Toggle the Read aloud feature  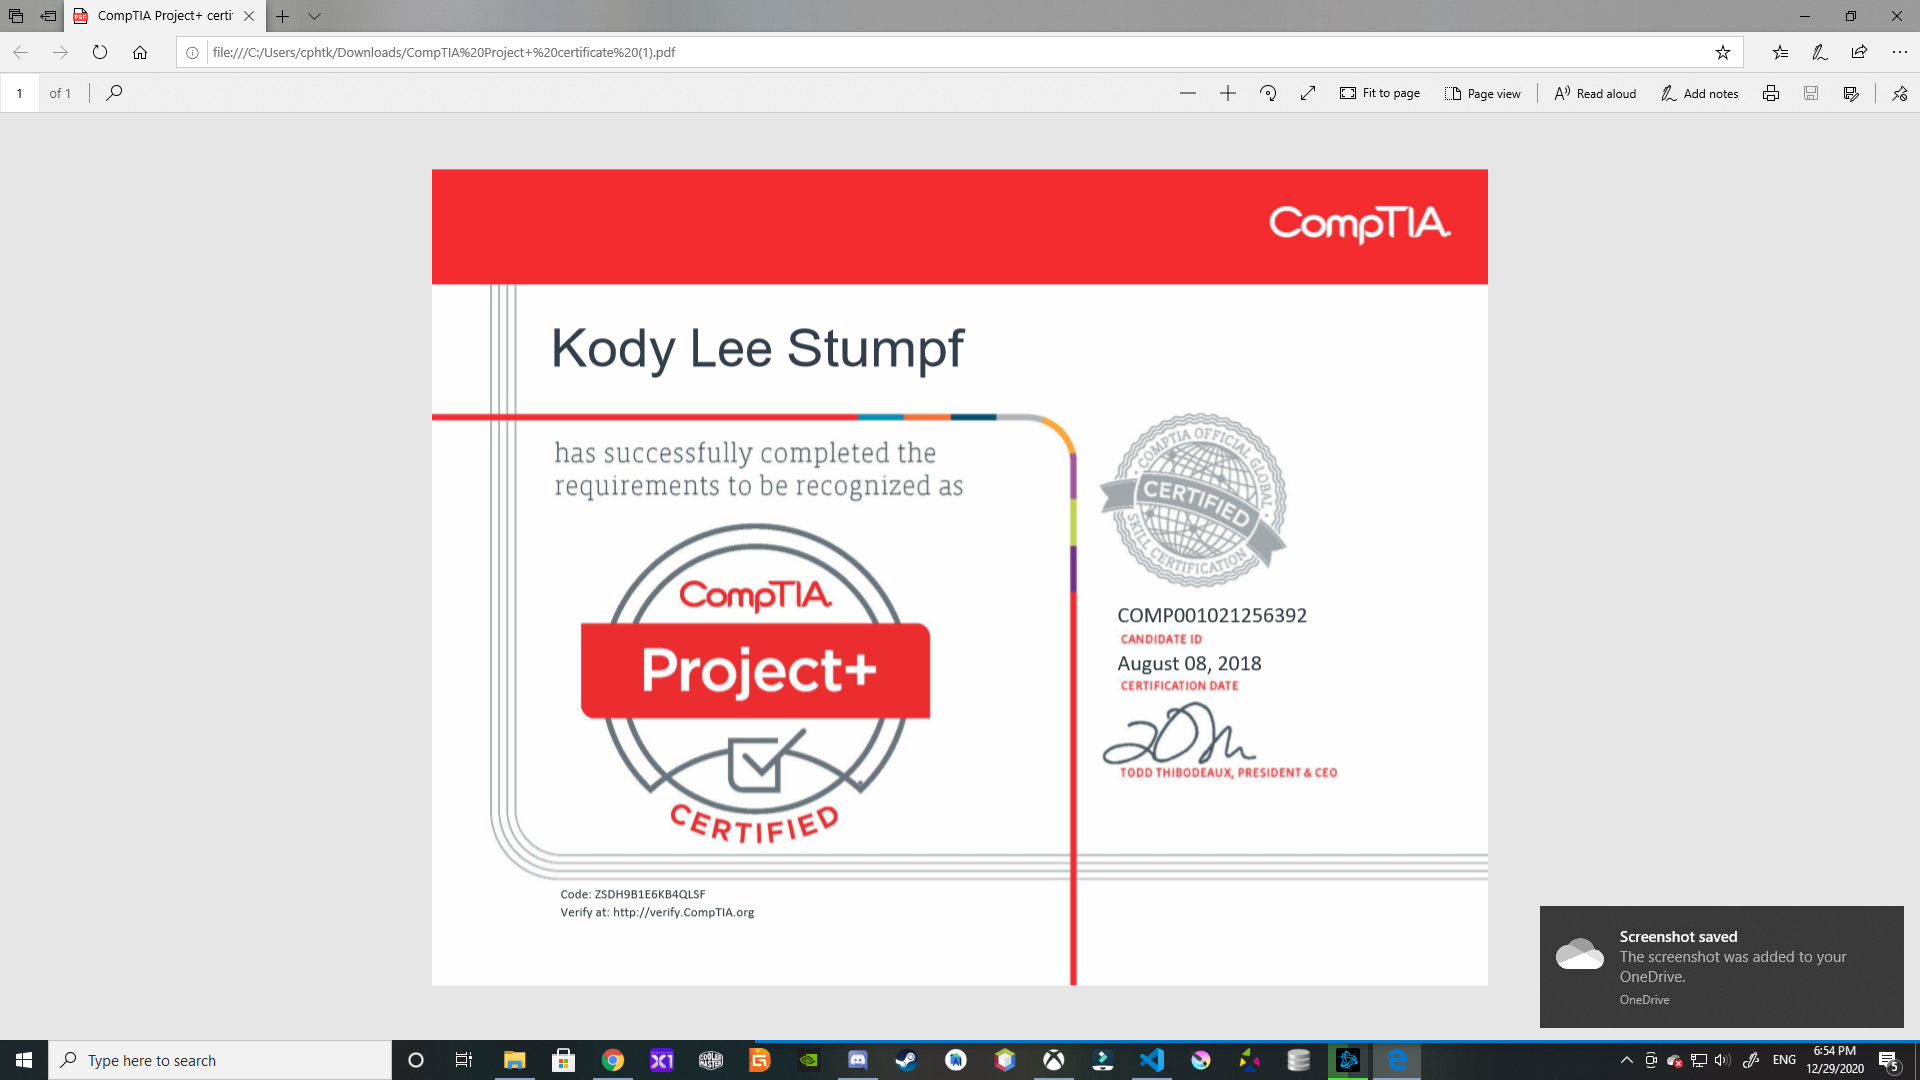[x=1596, y=91]
